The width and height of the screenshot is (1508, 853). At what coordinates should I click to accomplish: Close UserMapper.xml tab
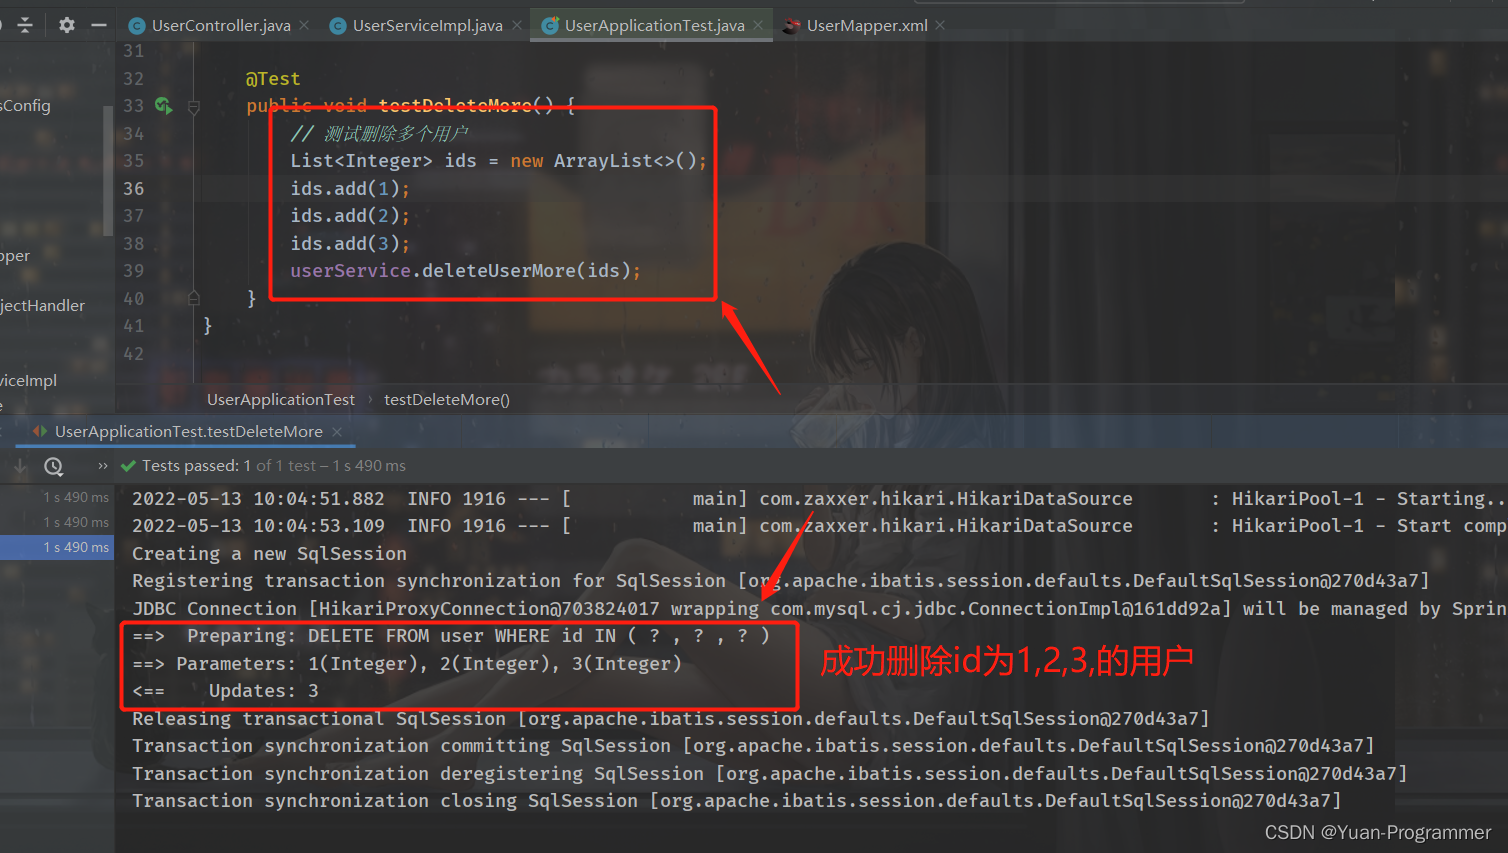[940, 25]
